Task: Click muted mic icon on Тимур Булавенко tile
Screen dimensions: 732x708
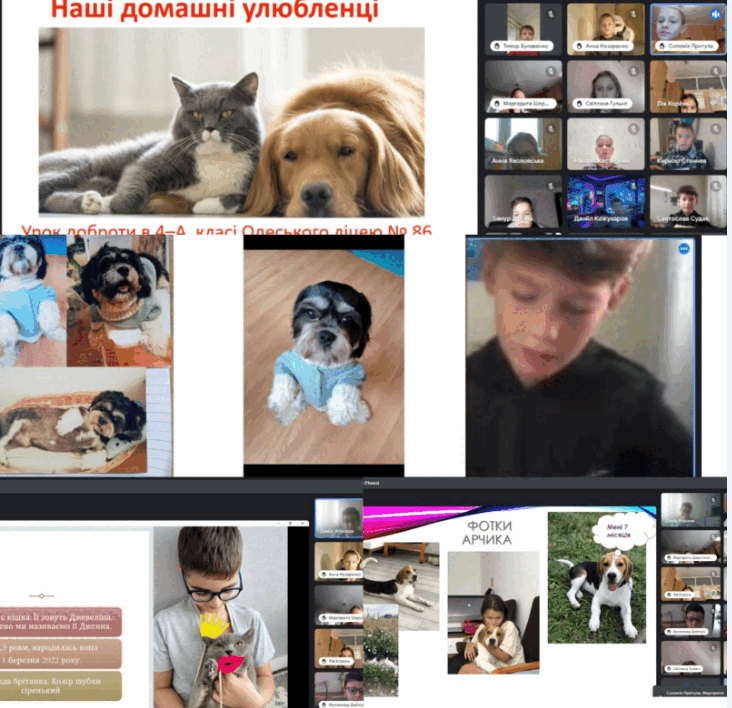Action: point(551,14)
